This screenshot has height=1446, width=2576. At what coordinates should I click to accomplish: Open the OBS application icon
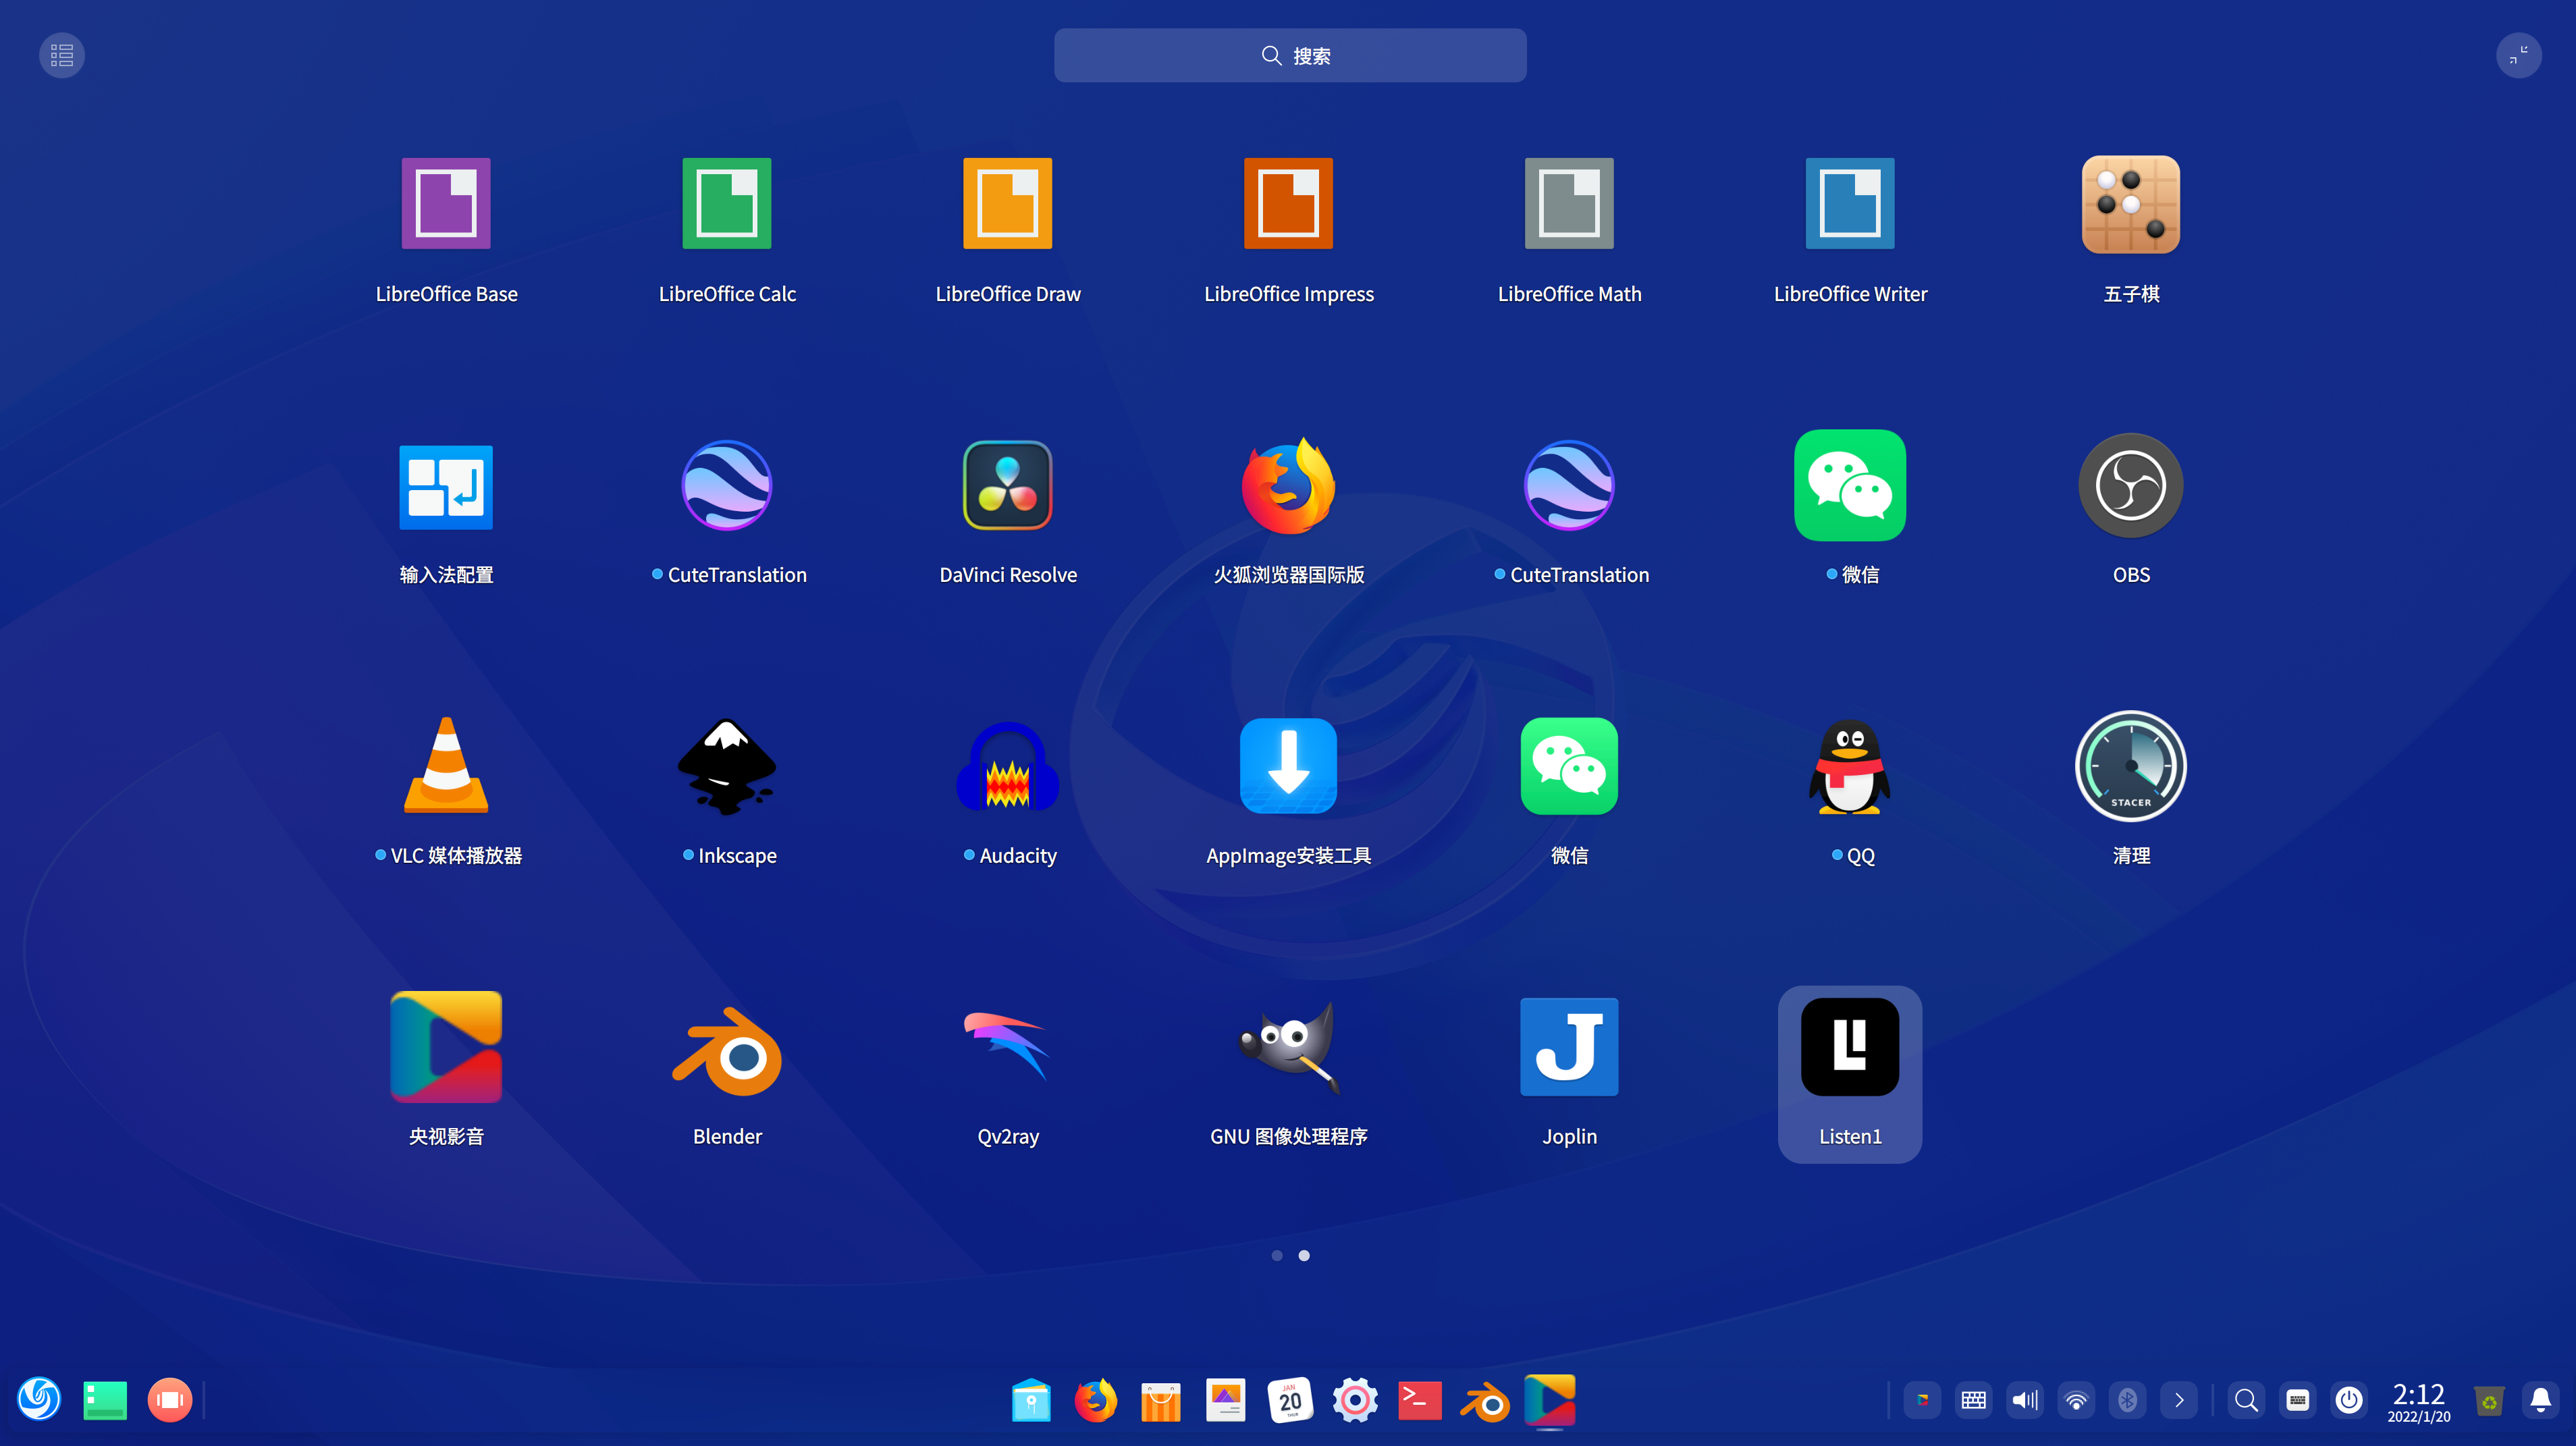pos(2130,487)
